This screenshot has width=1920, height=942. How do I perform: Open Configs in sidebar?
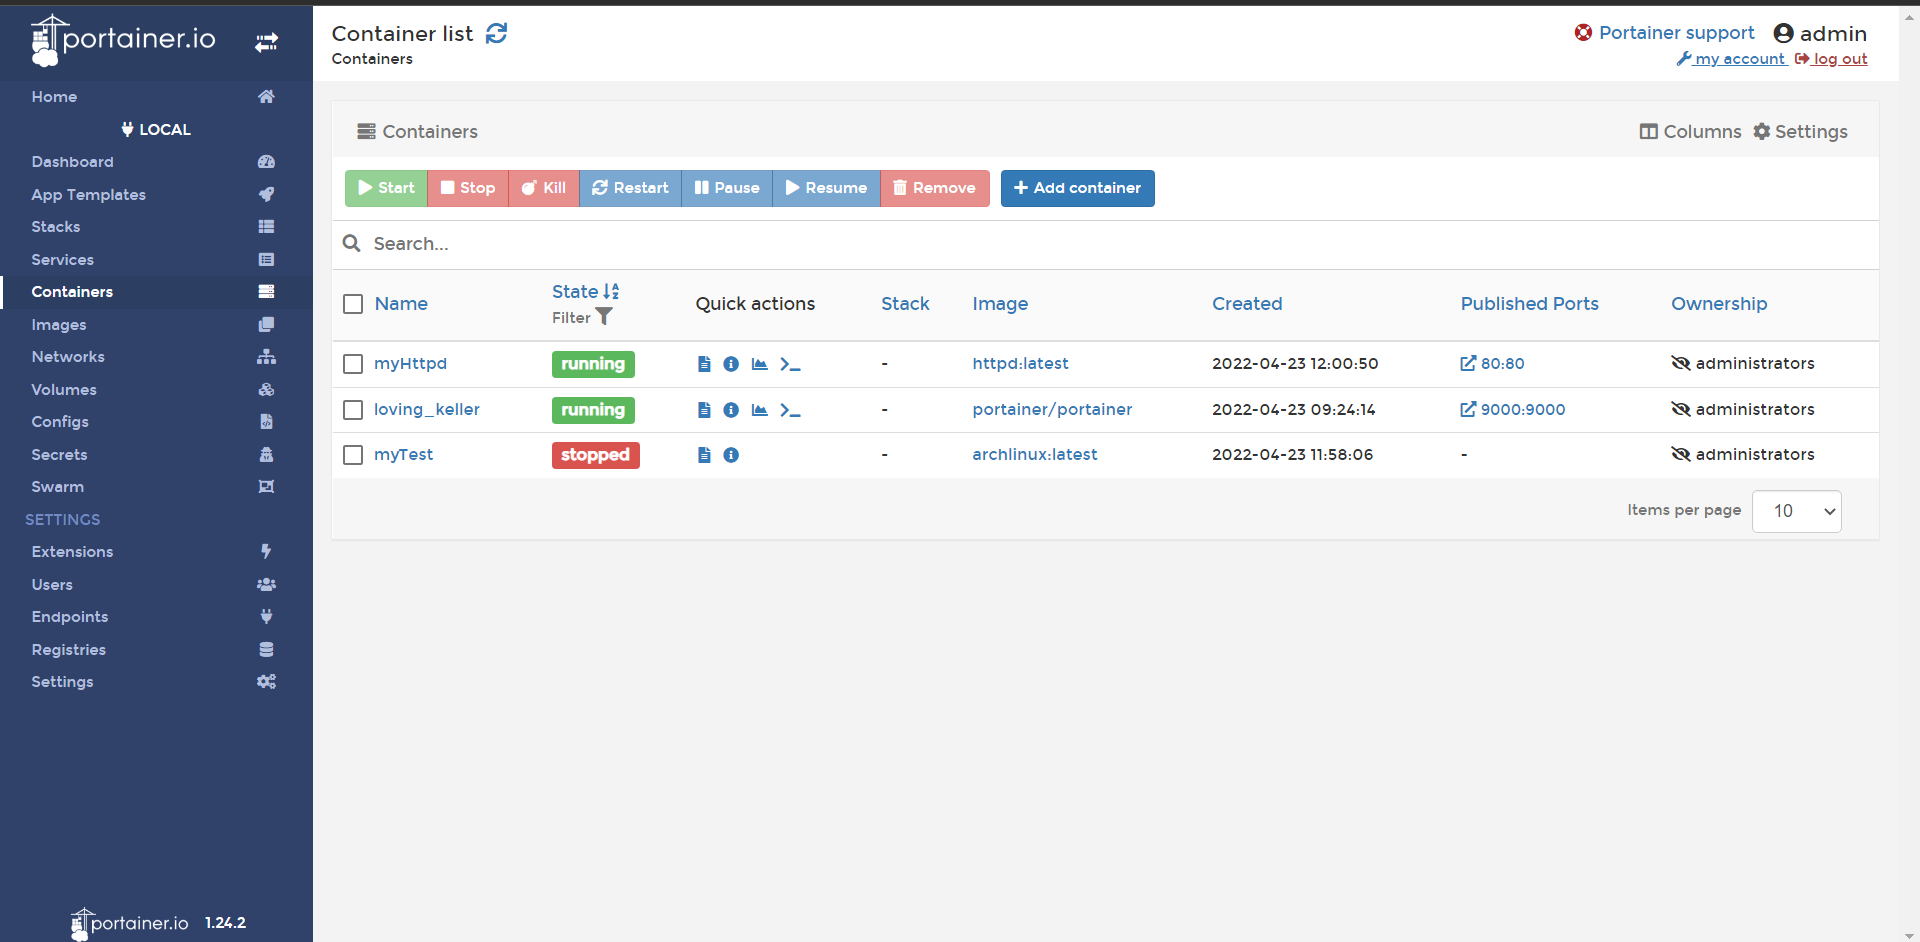[x=156, y=422]
